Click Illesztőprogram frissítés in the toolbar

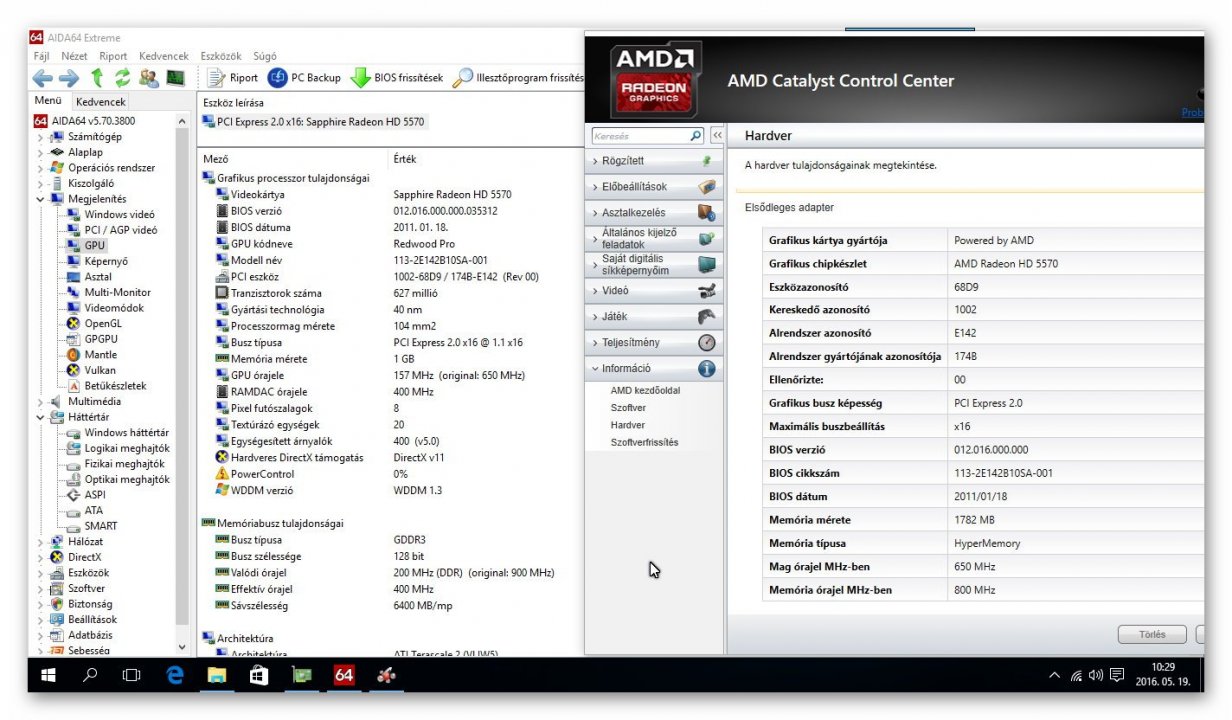518,78
